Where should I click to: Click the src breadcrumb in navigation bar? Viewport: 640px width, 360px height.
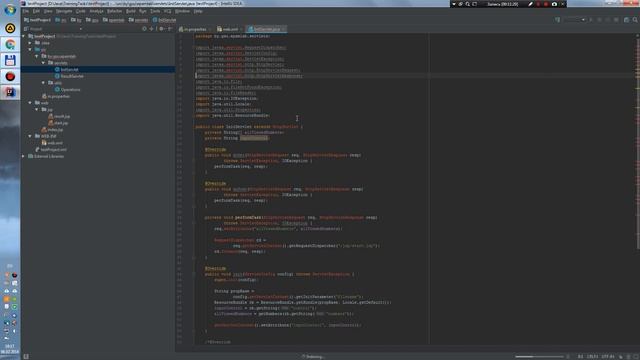[60, 20]
